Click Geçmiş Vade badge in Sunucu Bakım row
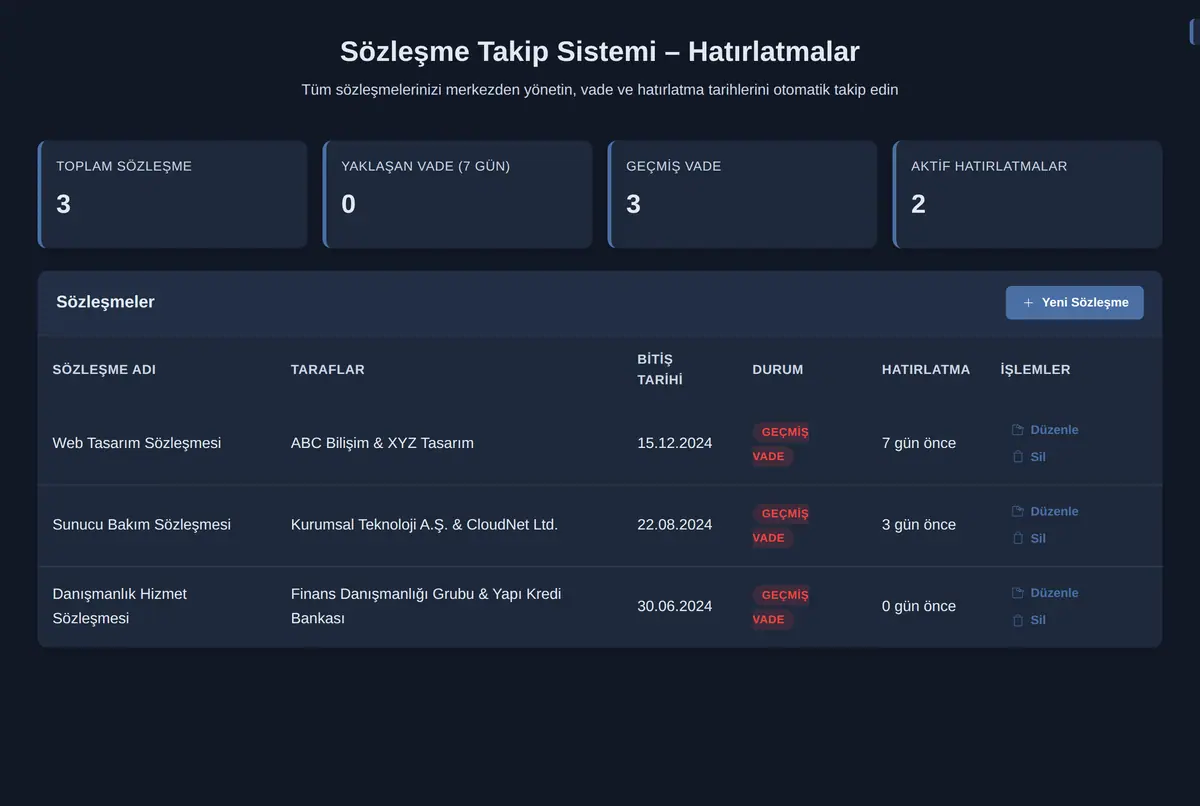The image size is (1200, 806). [781, 525]
